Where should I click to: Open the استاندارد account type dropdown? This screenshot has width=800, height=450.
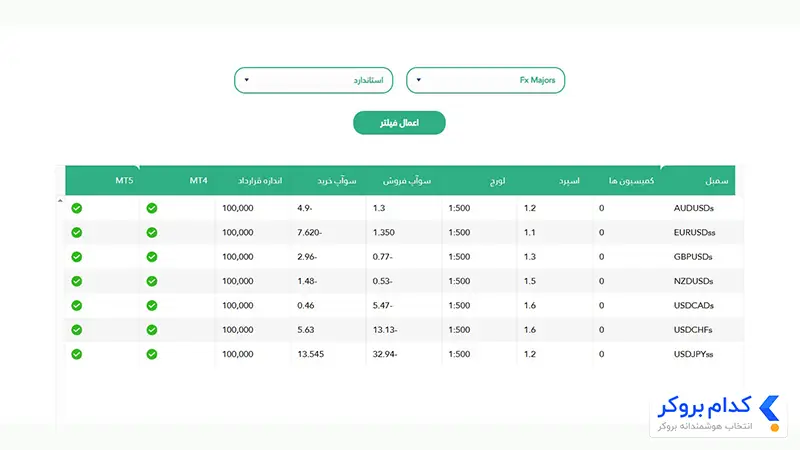(313, 80)
